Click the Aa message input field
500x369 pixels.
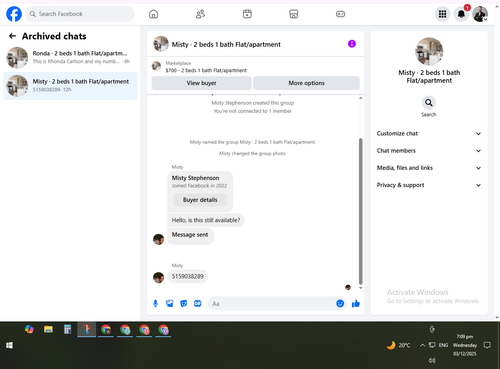[272, 304]
